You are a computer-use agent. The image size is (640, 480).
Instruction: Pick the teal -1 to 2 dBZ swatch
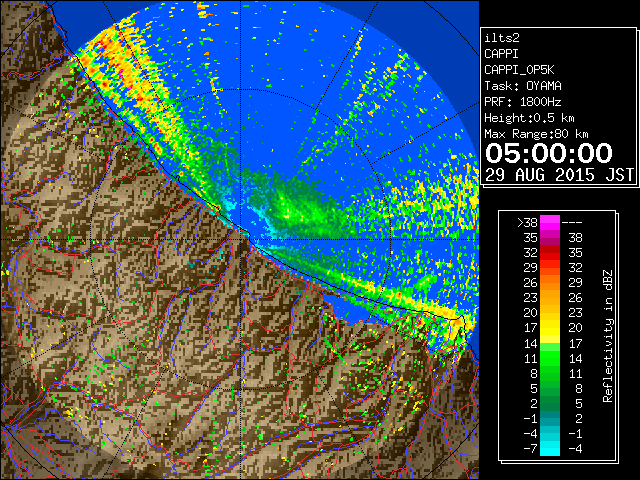550,419
